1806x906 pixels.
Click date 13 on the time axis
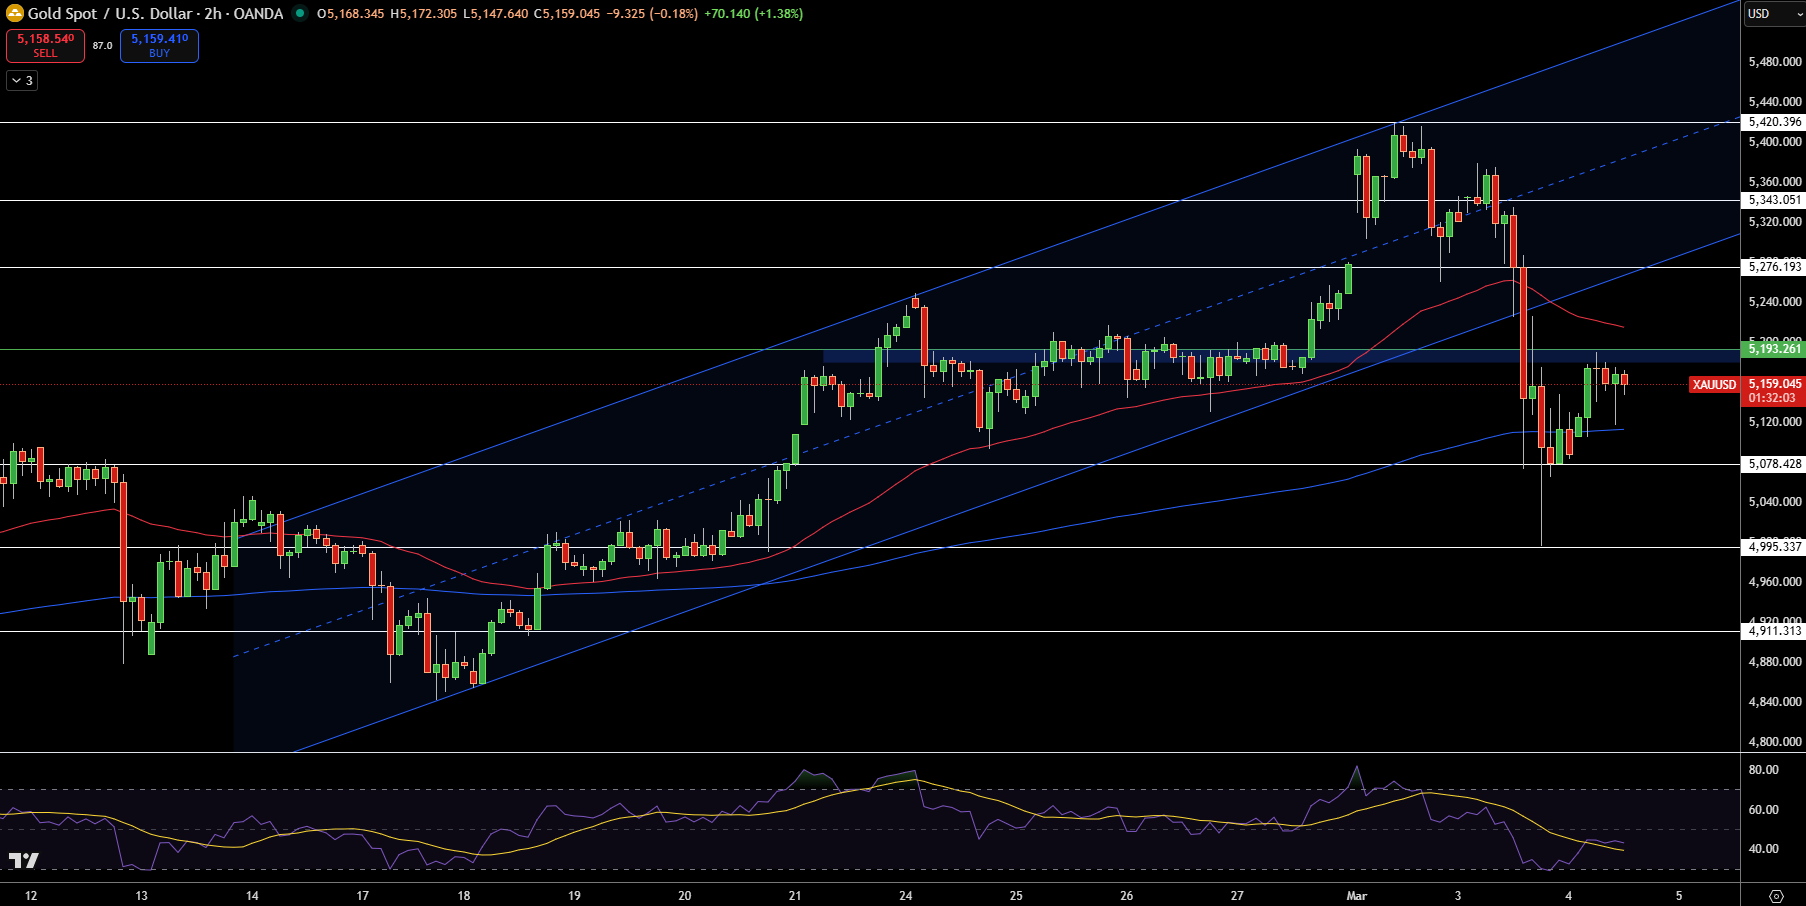pyautogui.click(x=142, y=896)
